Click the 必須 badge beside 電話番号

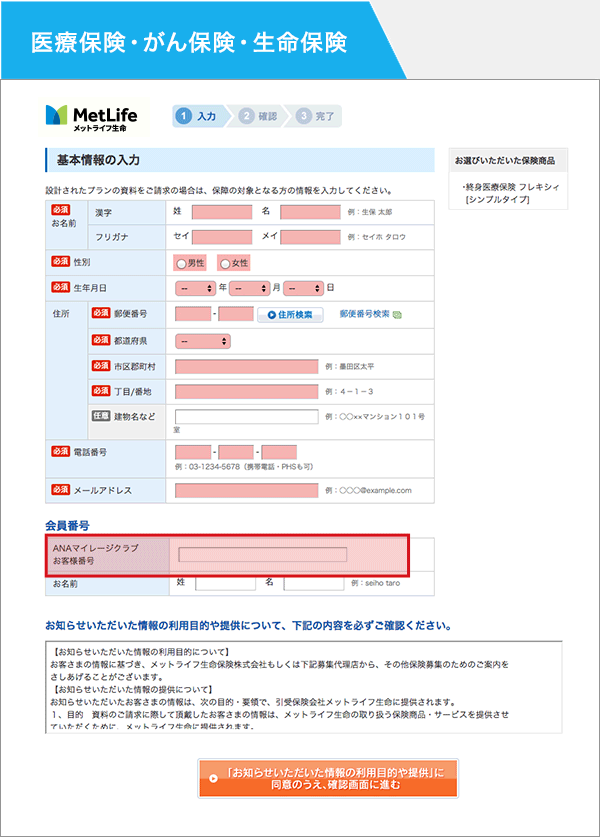[61, 451]
